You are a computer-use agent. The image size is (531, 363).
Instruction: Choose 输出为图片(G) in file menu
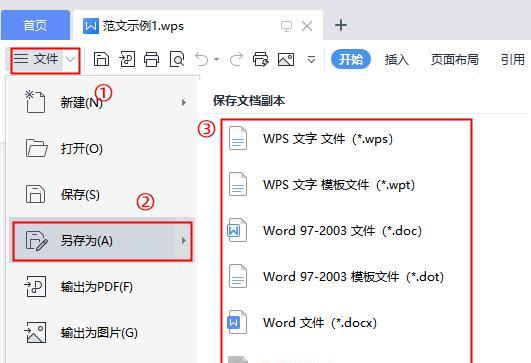pos(102,333)
